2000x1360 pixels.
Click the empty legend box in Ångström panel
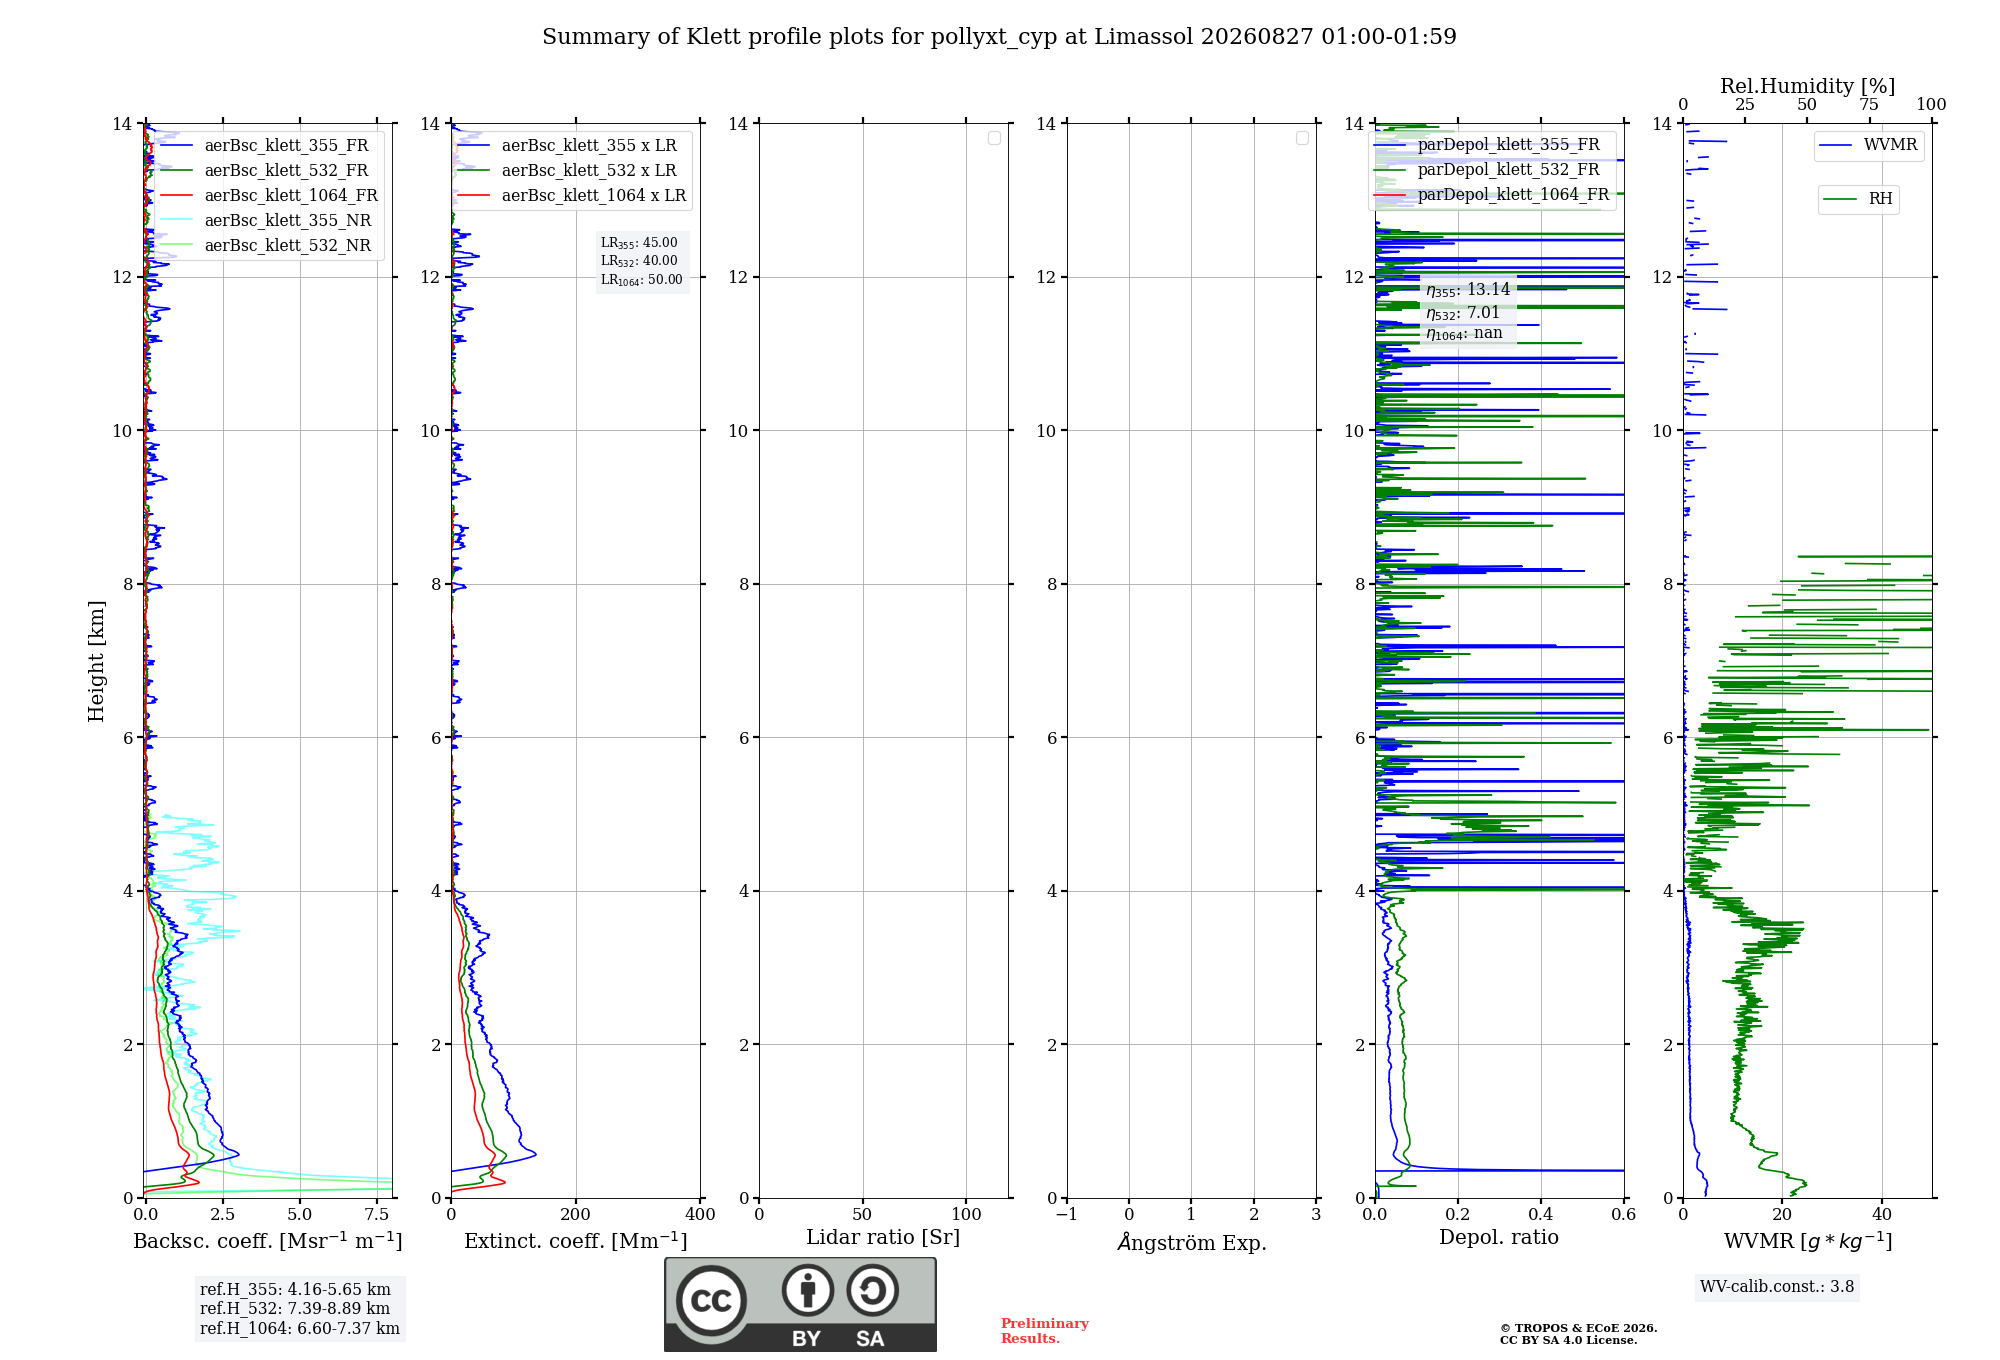coord(1302,138)
